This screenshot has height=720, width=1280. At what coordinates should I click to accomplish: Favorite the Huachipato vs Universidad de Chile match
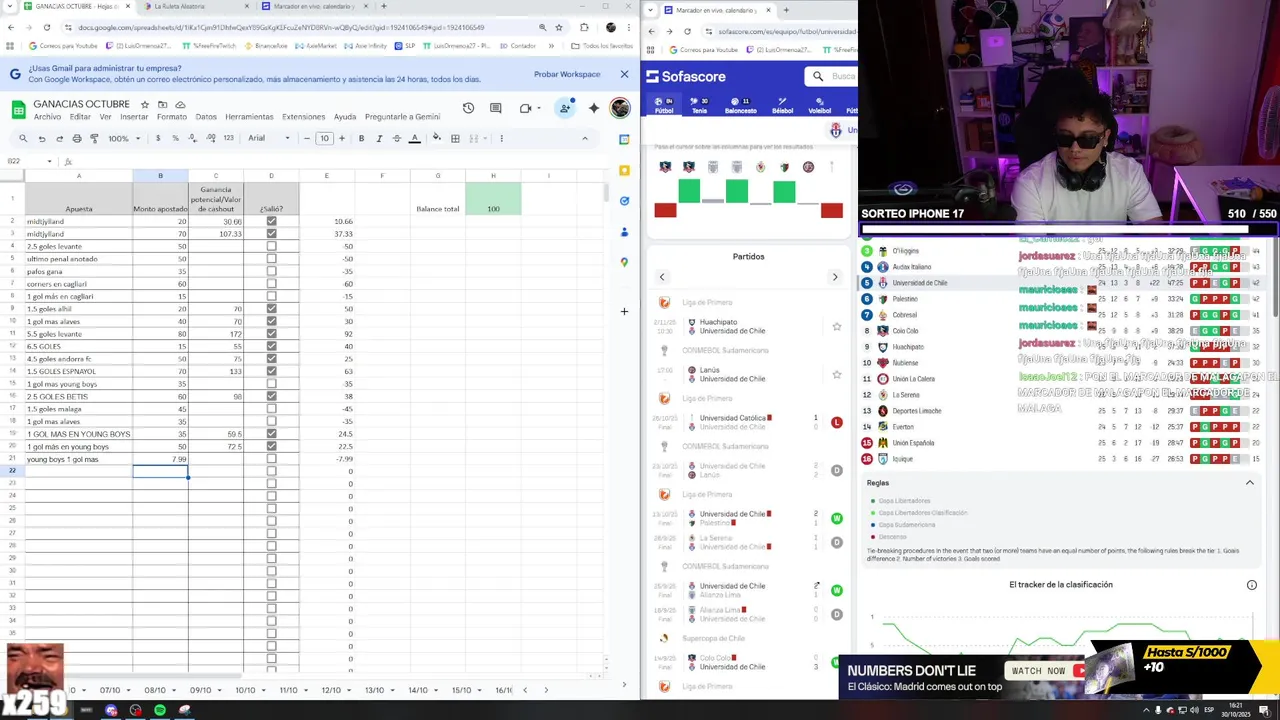click(x=837, y=327)
